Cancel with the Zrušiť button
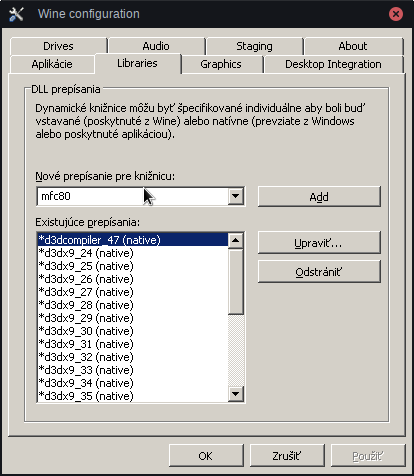 coord(287,456)
